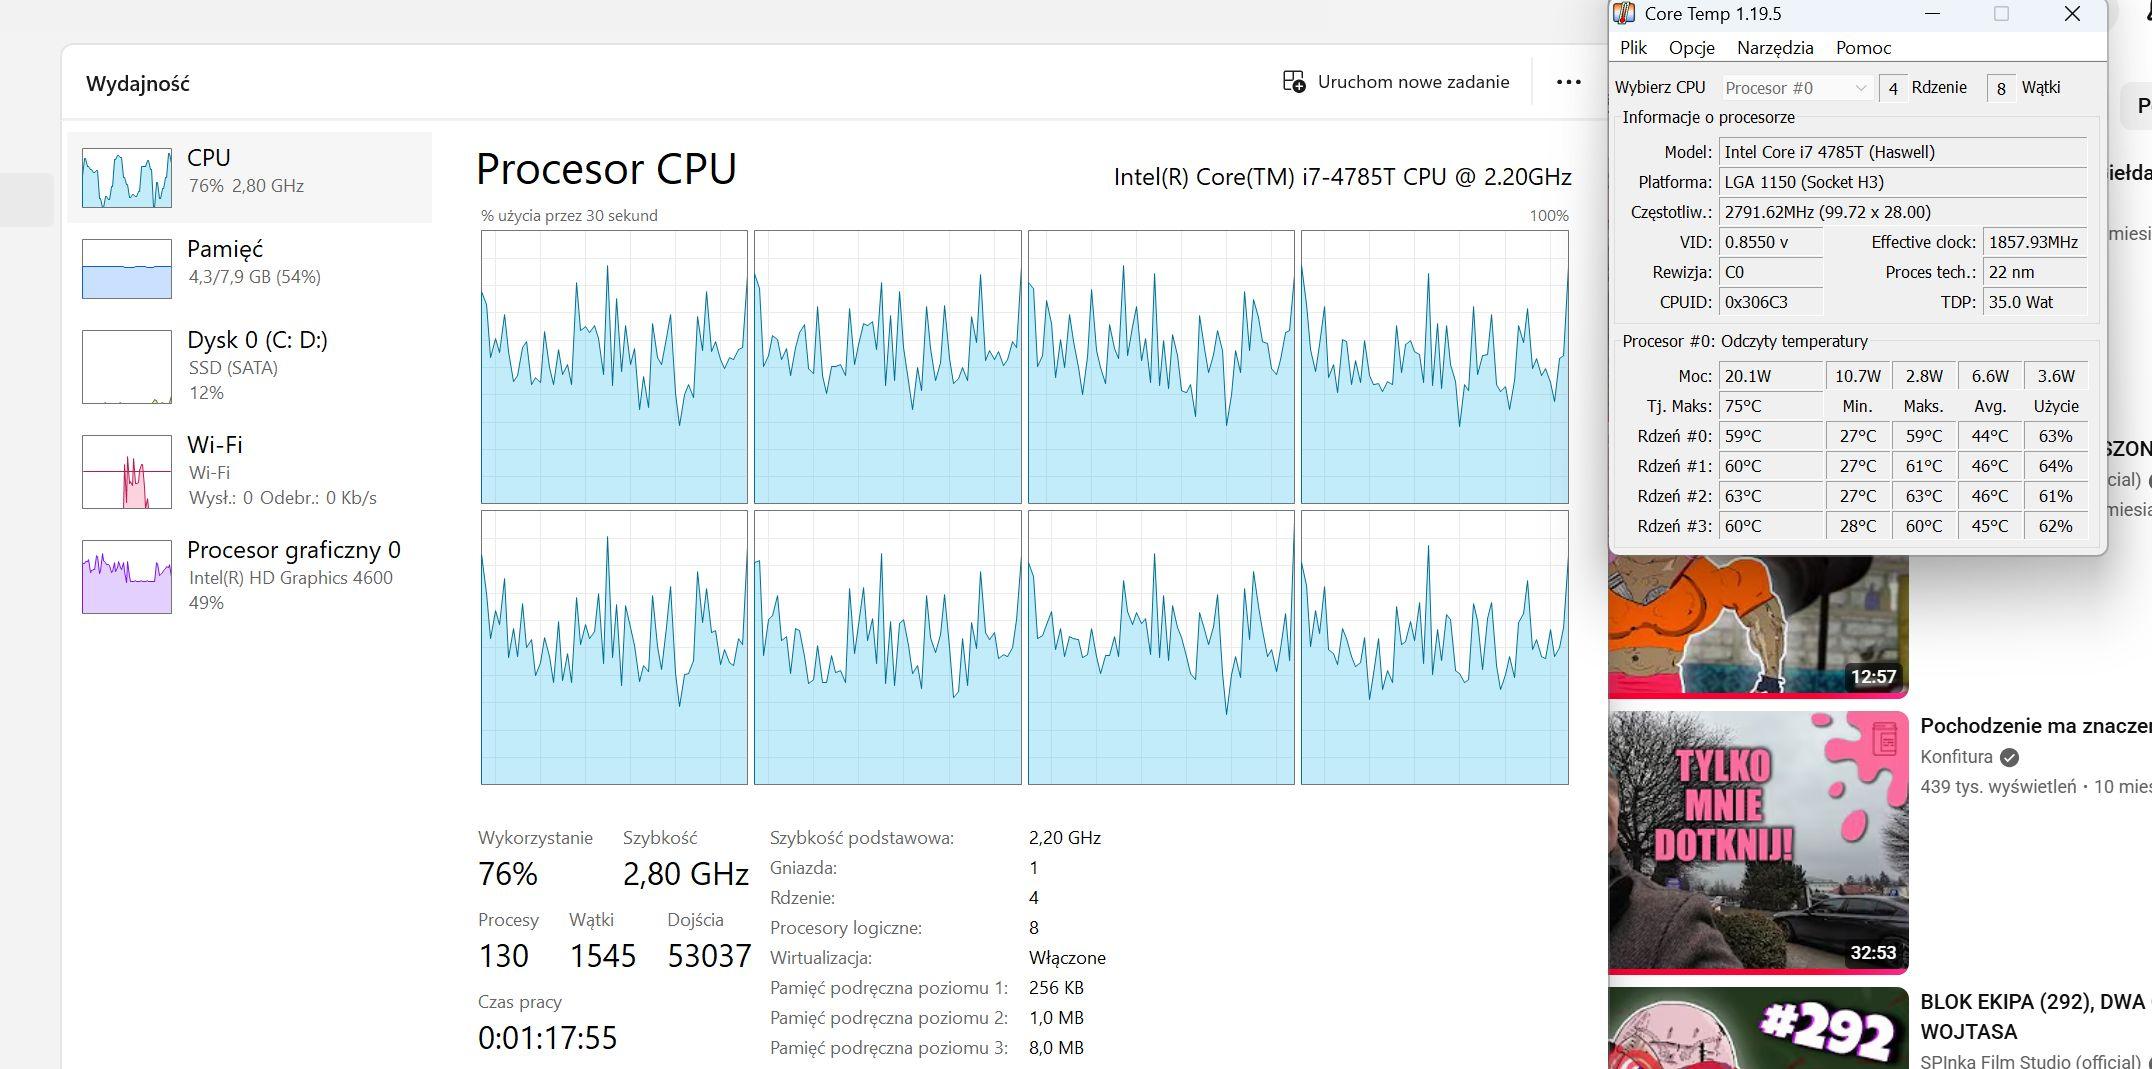Minimize the Core Temp window
This screenshot has width=2152, height=1069.
coord(1933,14)
